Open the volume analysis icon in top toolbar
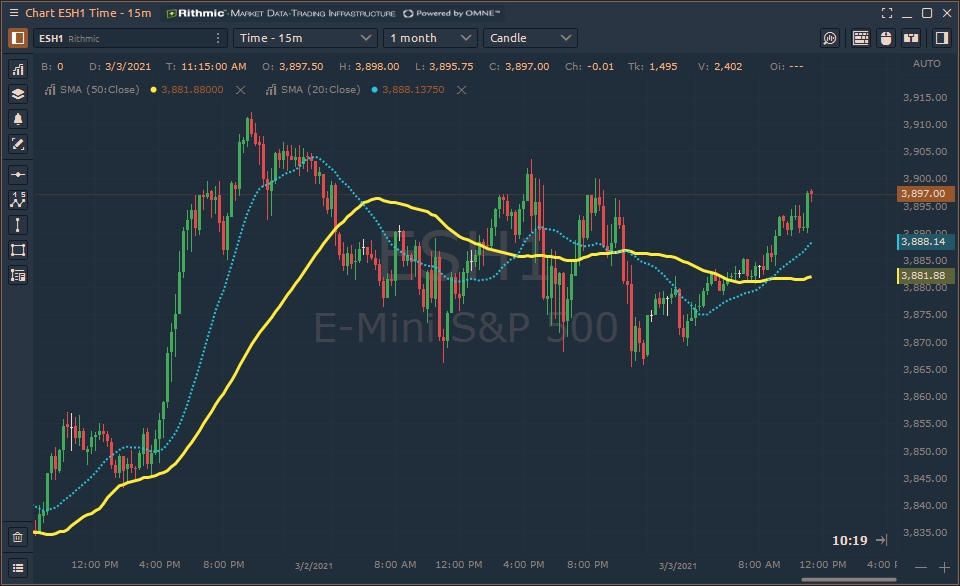960x586 pixels. point(830,38)
